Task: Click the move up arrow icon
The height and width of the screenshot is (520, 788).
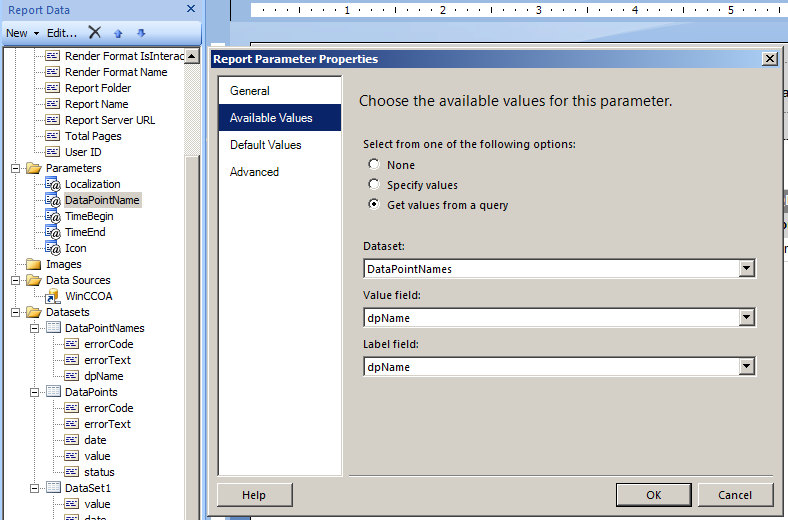Action: [119, 33]
